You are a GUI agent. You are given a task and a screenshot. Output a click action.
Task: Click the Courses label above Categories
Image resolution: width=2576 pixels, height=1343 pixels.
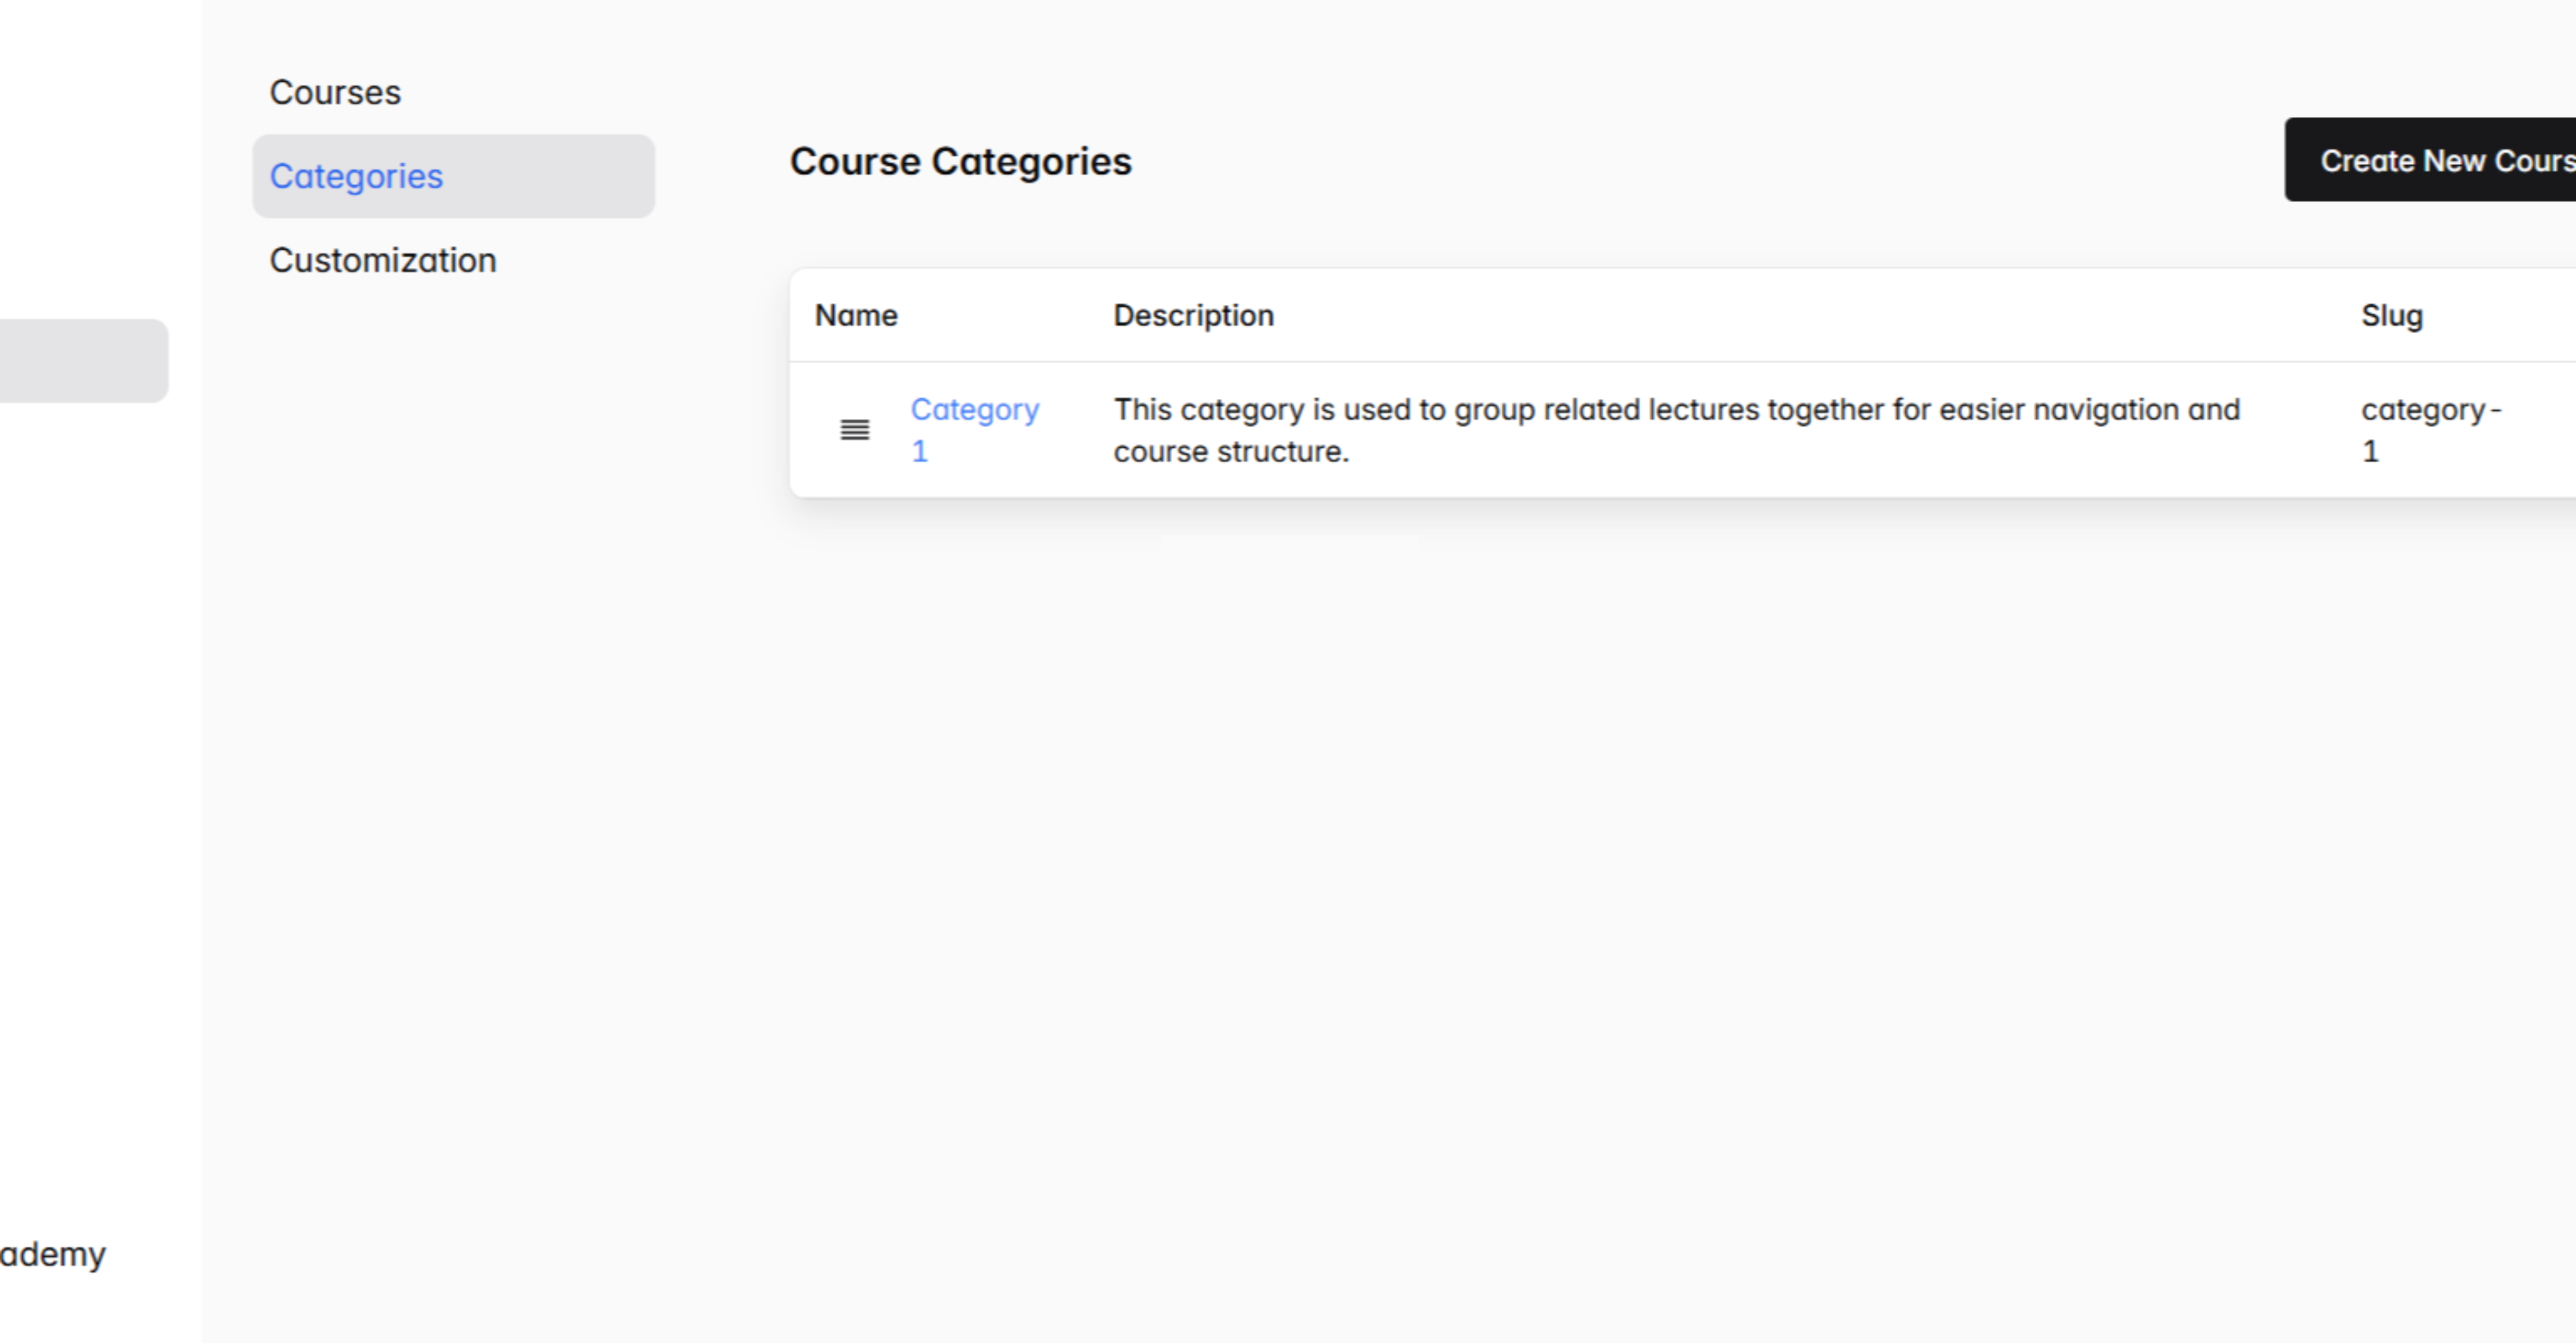click(x=335, y=91)
